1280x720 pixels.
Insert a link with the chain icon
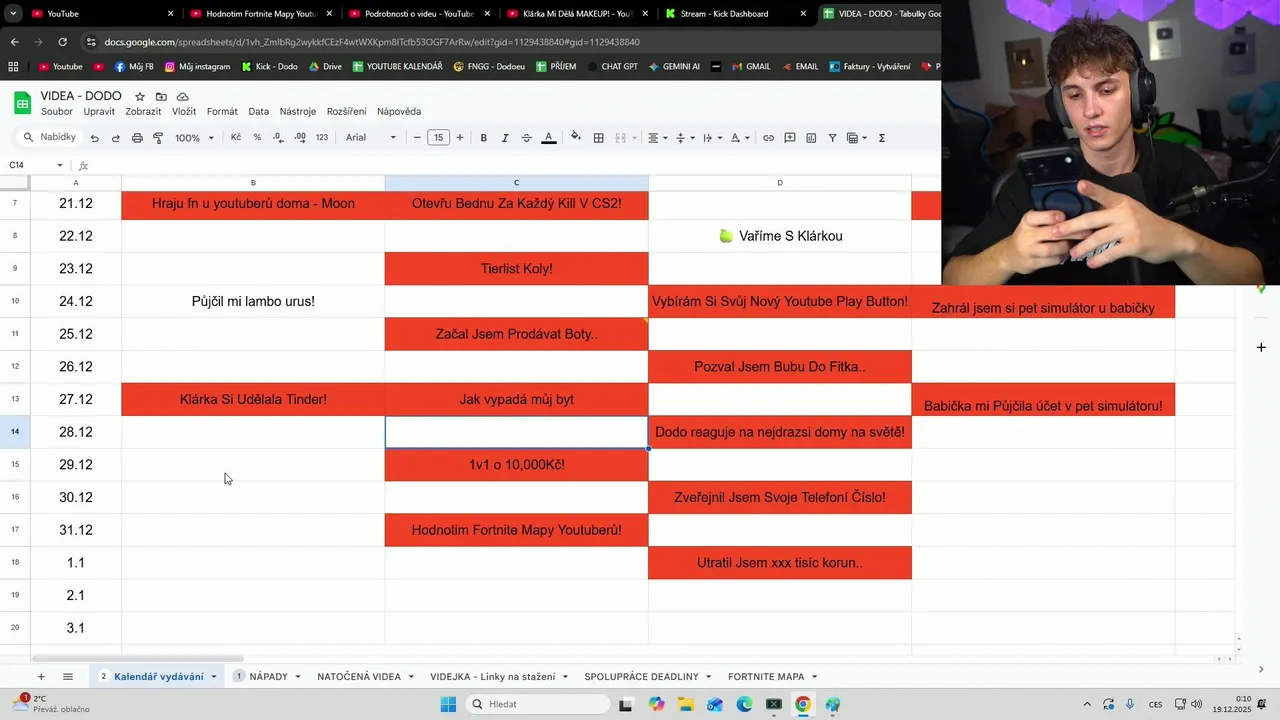pos(768,138)
